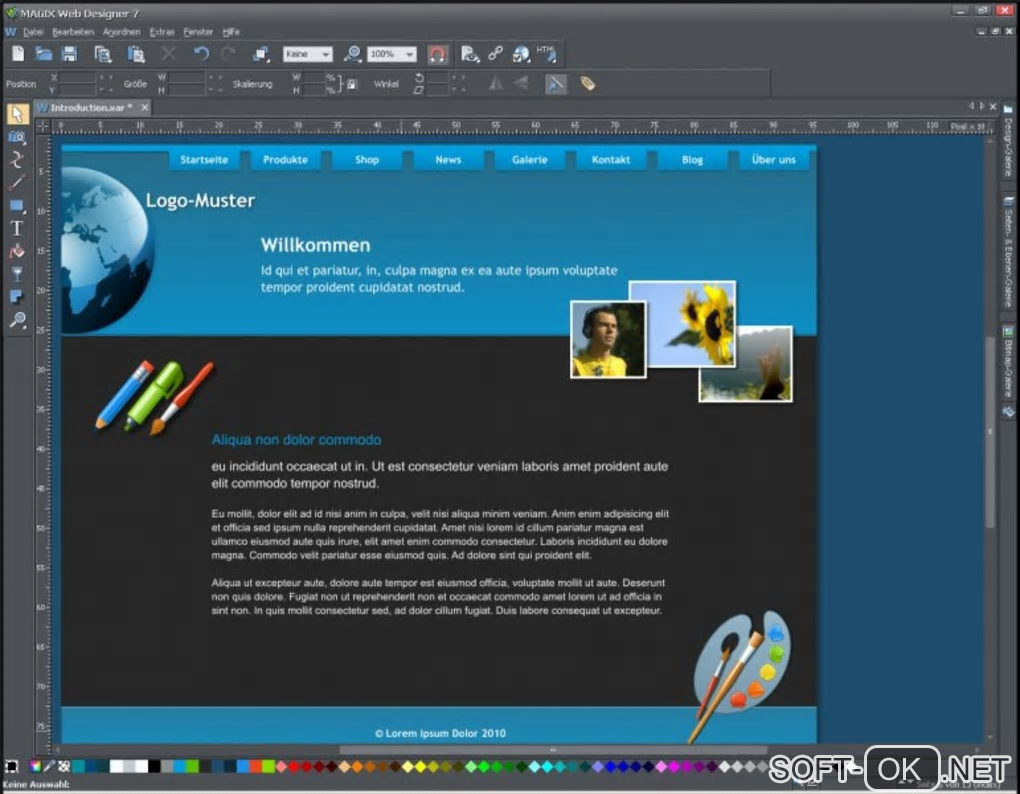
Task: Select the Shadow tool
Action: 17,297
